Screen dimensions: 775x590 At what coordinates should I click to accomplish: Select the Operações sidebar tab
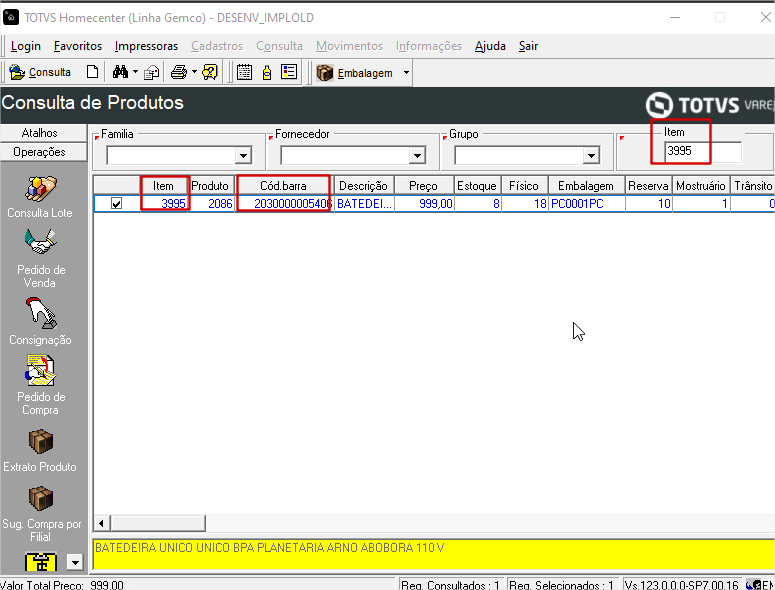tap(43, 152)
